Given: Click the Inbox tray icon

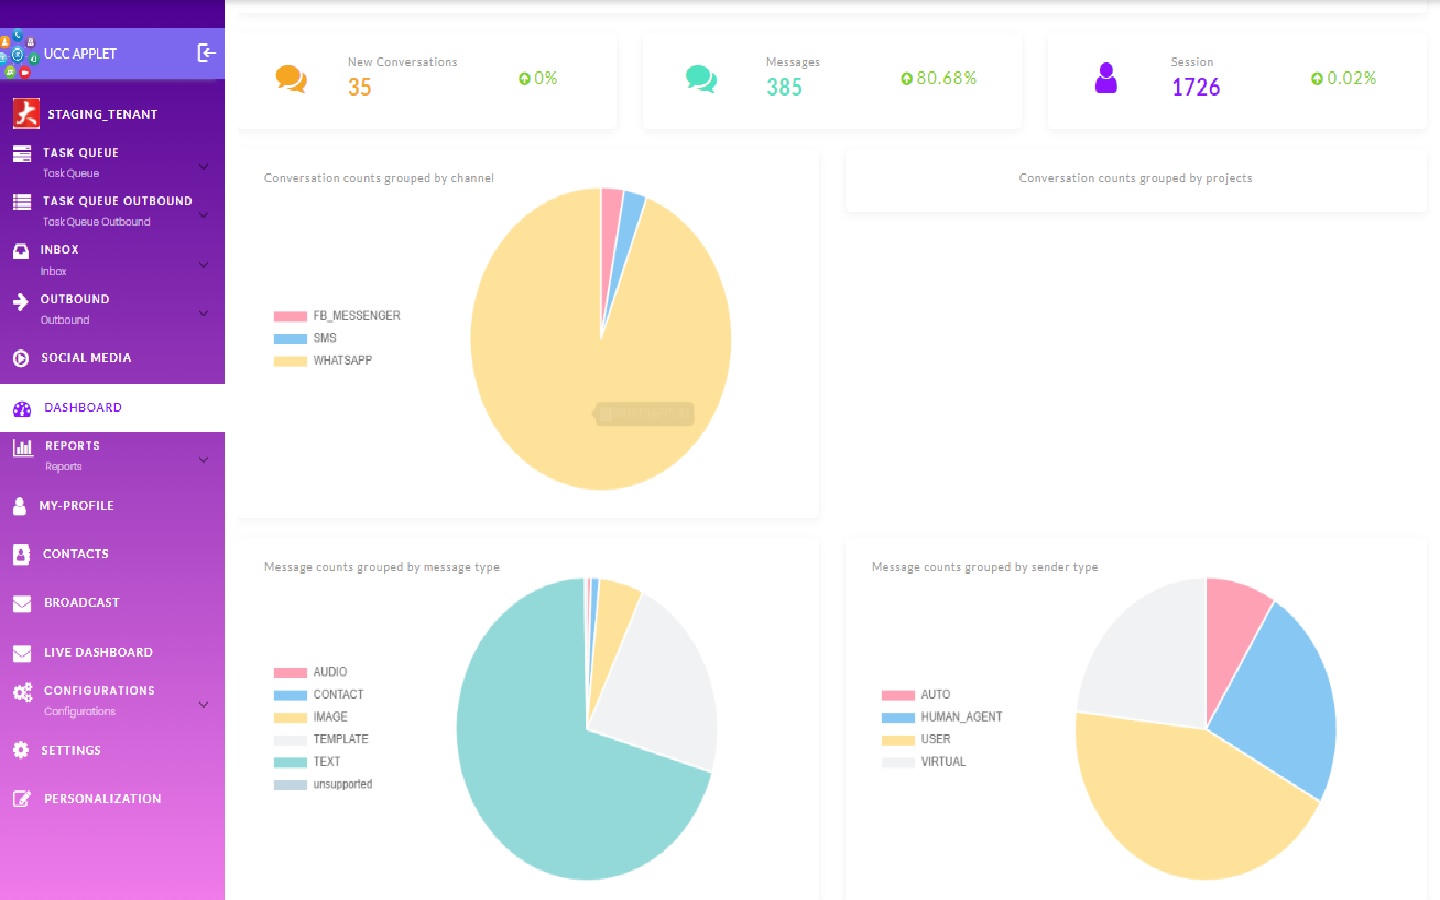Looking at the screenshot, I should (x=21, y=251).
